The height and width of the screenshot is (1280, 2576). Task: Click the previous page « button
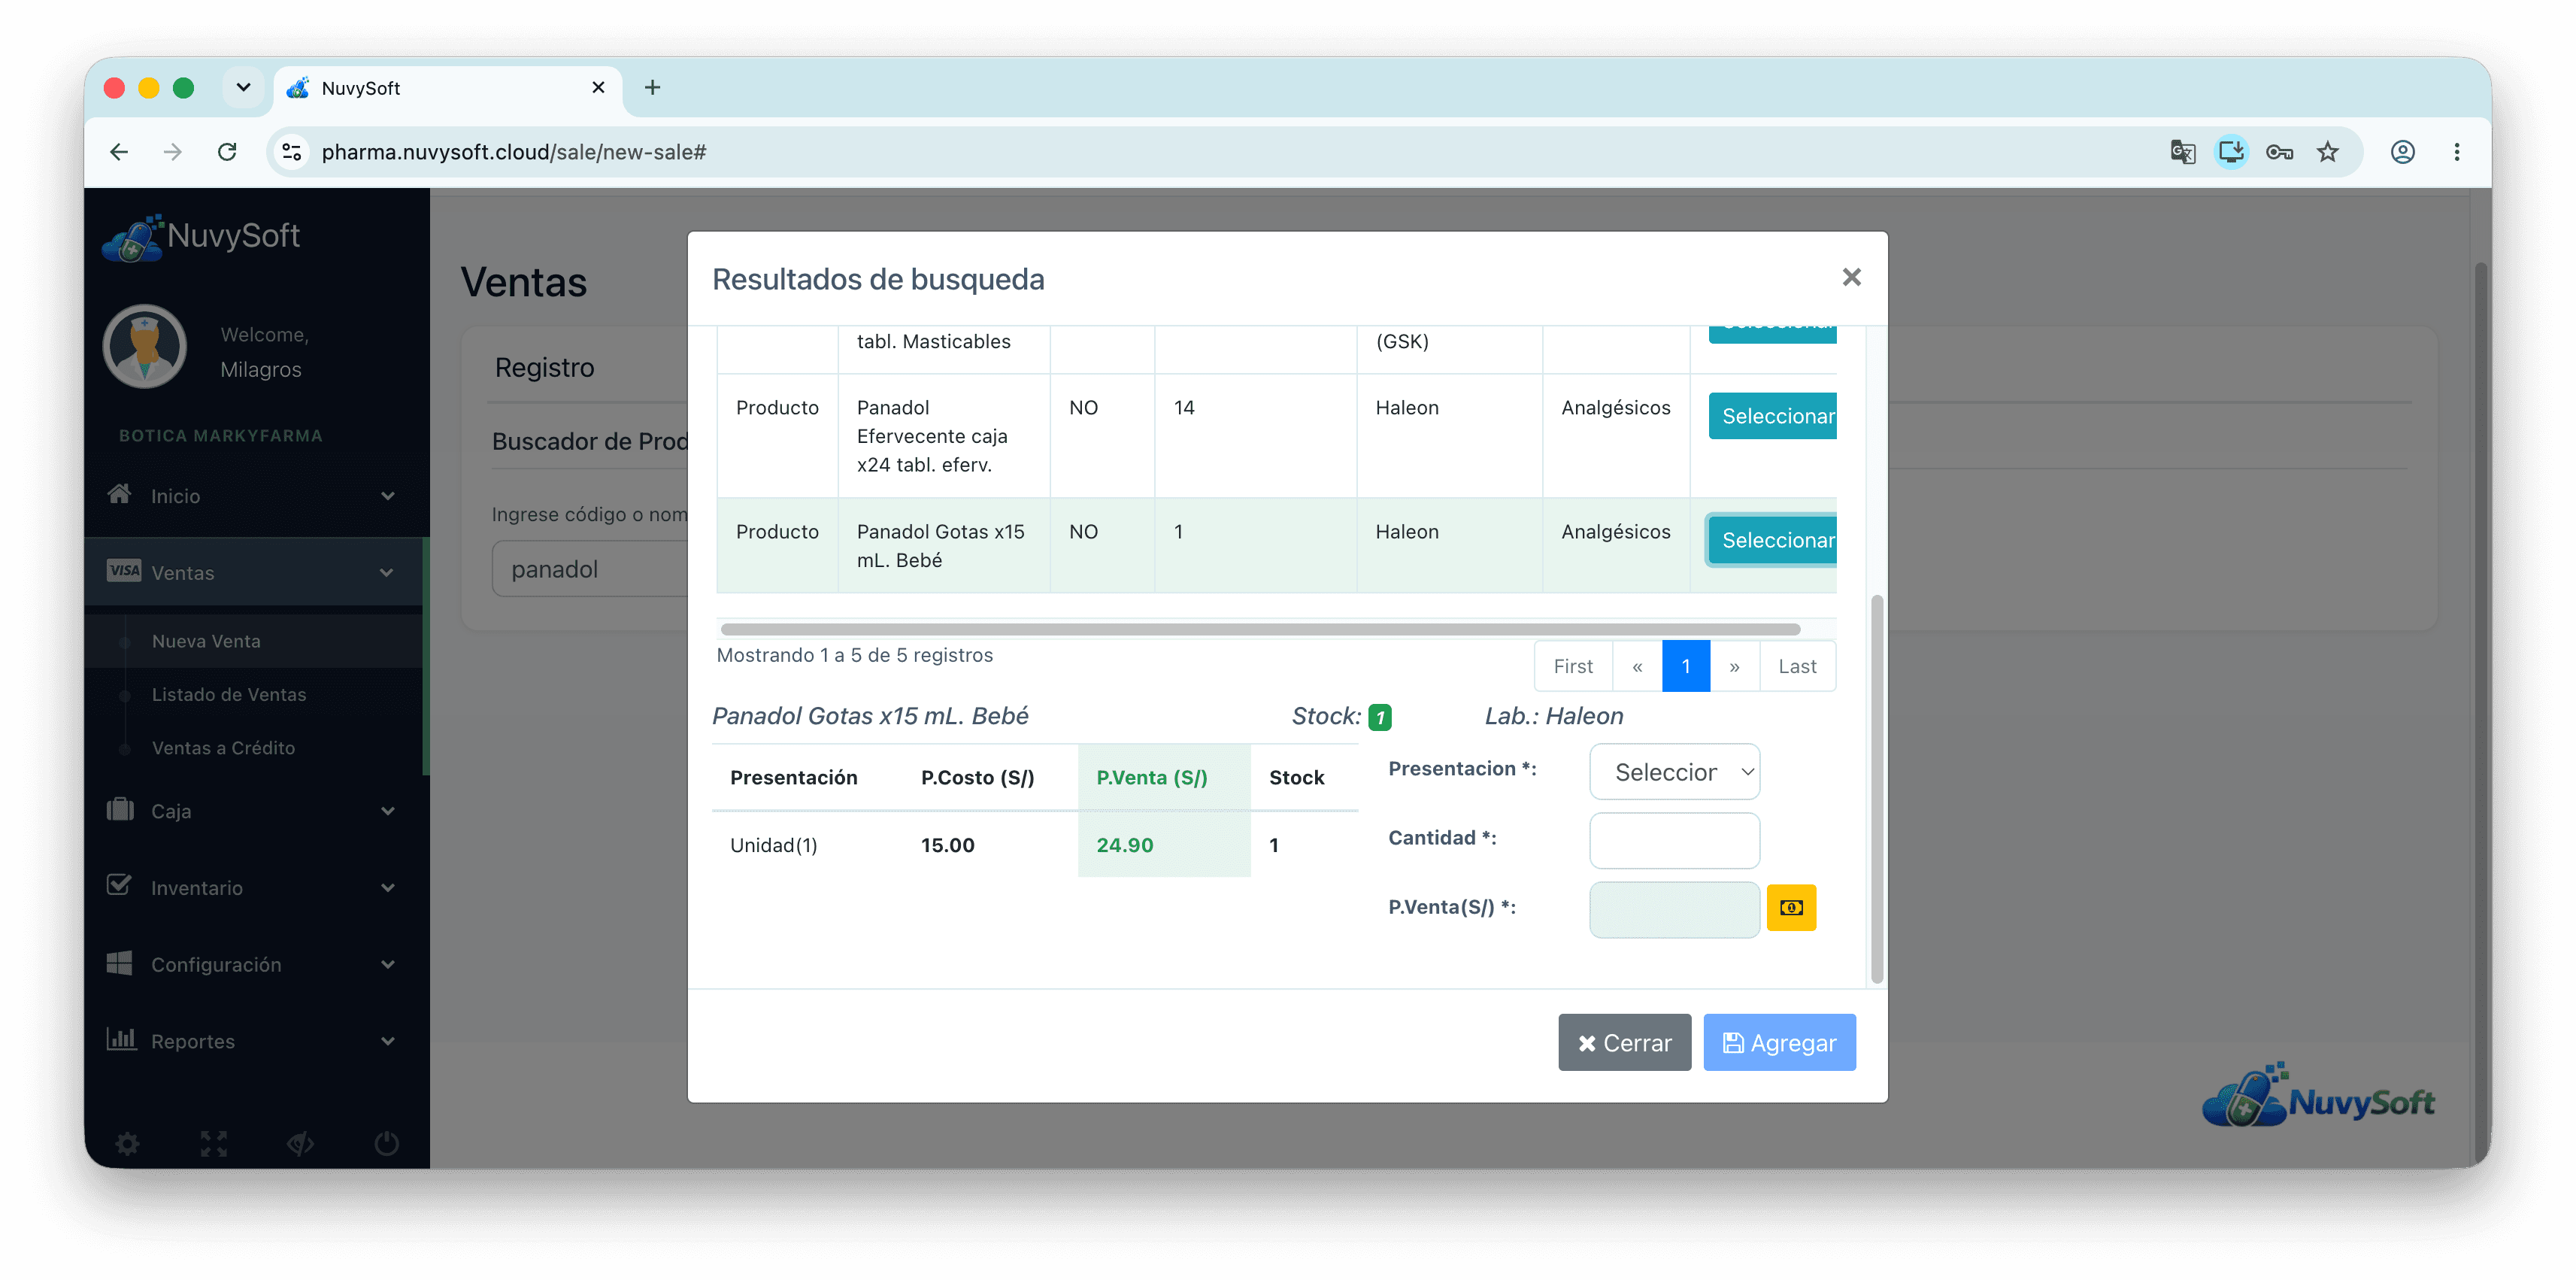(x=1637, y=666)
